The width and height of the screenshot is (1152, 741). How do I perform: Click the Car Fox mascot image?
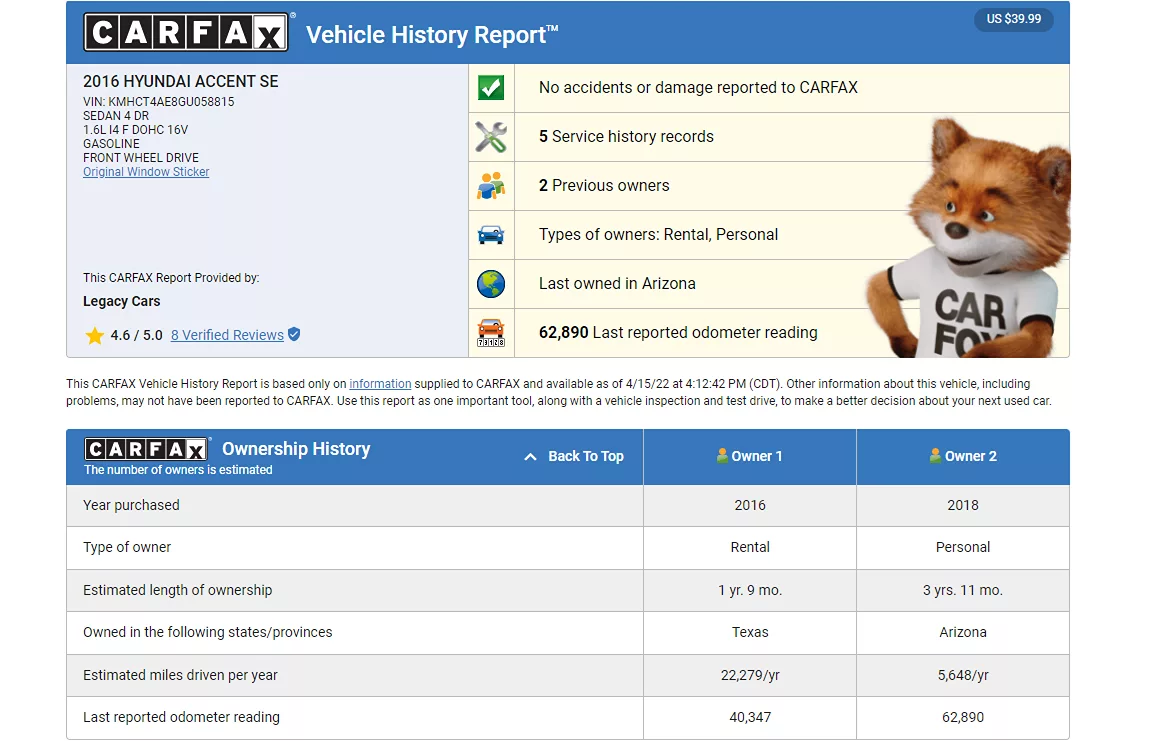pos(970,240)
